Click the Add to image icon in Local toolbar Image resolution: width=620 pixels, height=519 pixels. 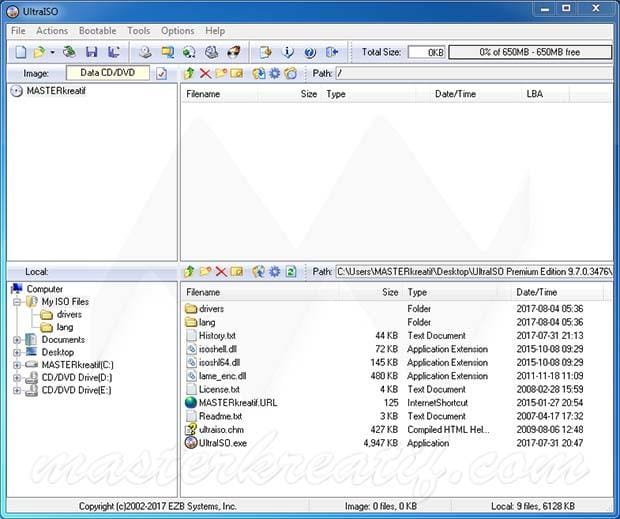point(259,272)
